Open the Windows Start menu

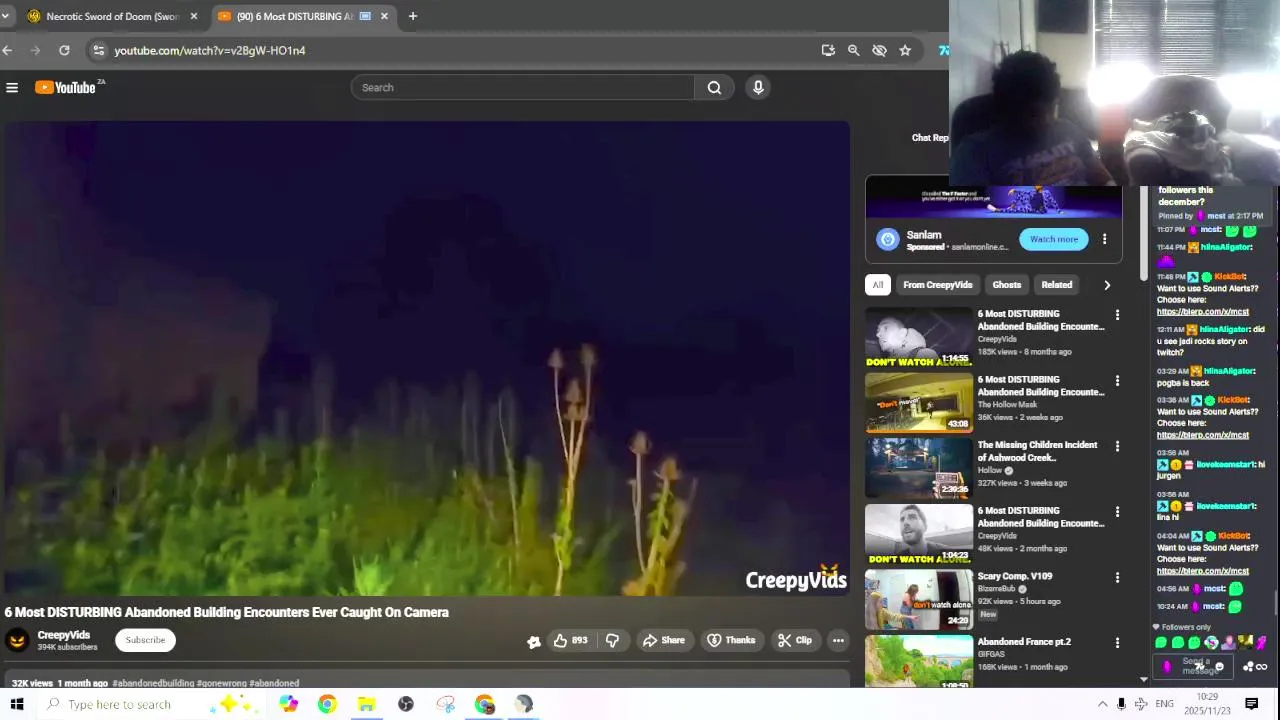pos(17,704)
